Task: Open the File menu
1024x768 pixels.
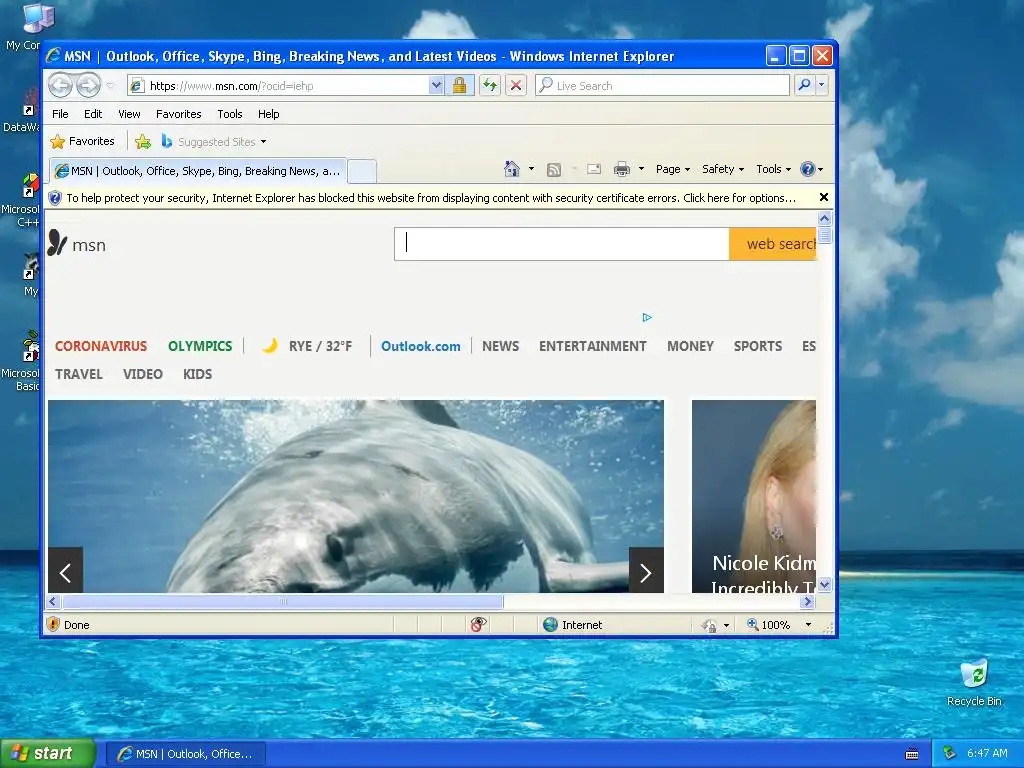Action: (x=60, y=114)
